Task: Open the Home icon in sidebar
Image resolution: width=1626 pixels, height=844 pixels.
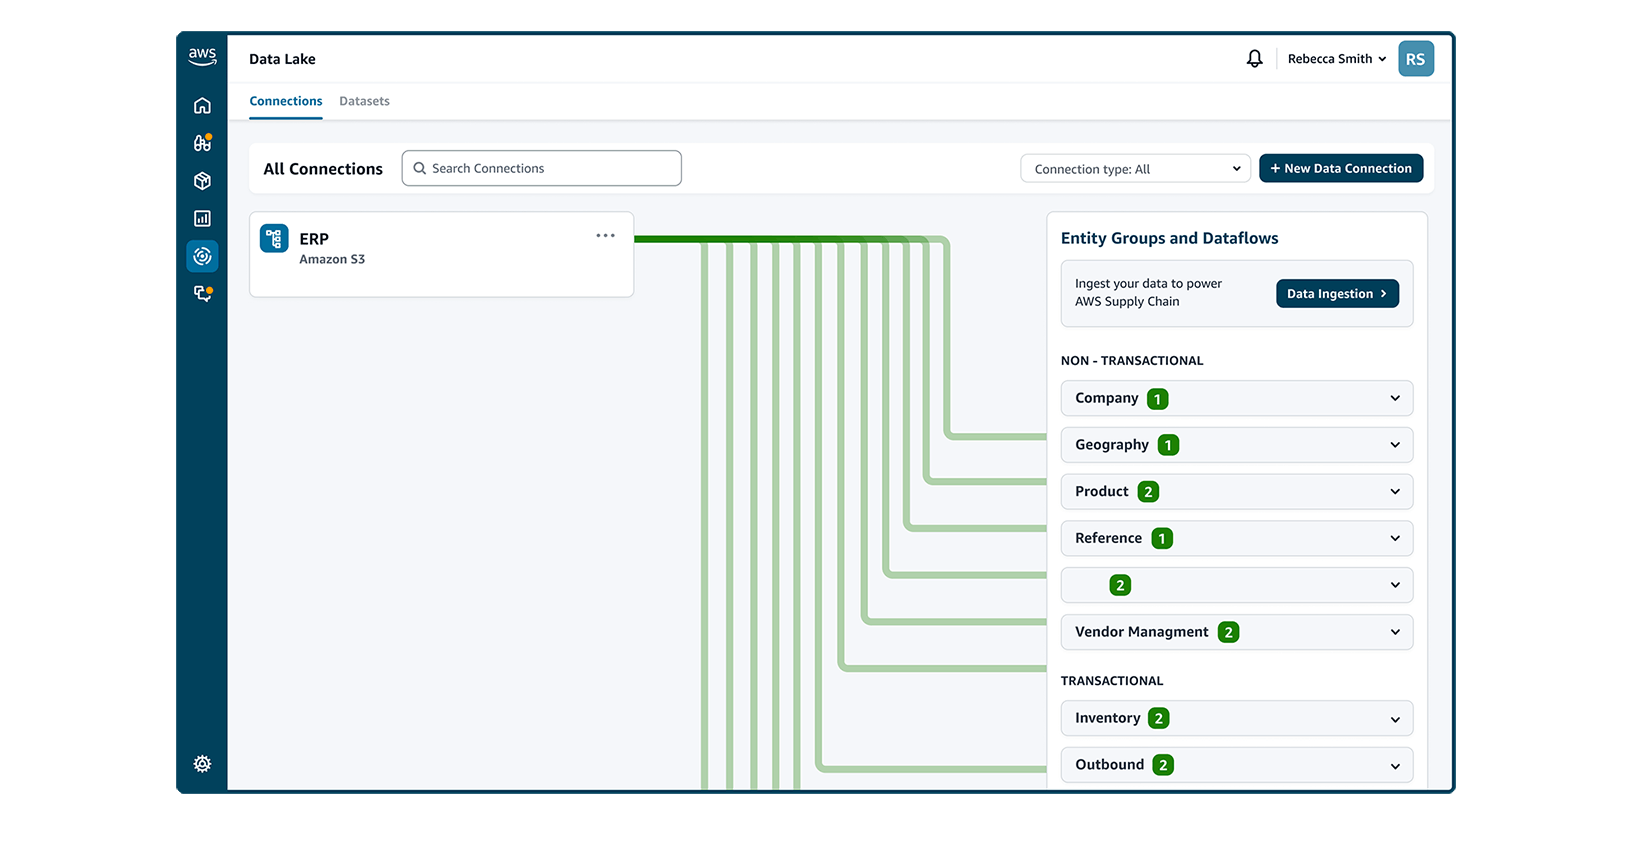Action: point(202,106)
